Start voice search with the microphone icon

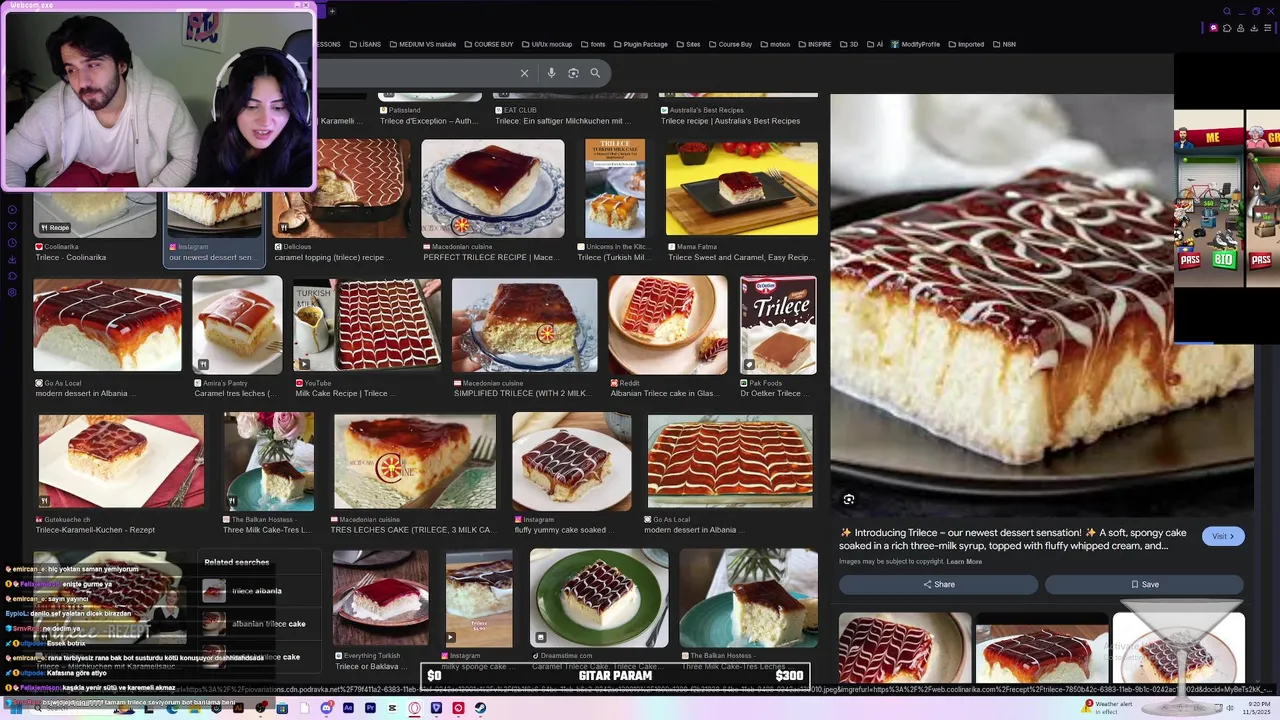tap(551, 73)
